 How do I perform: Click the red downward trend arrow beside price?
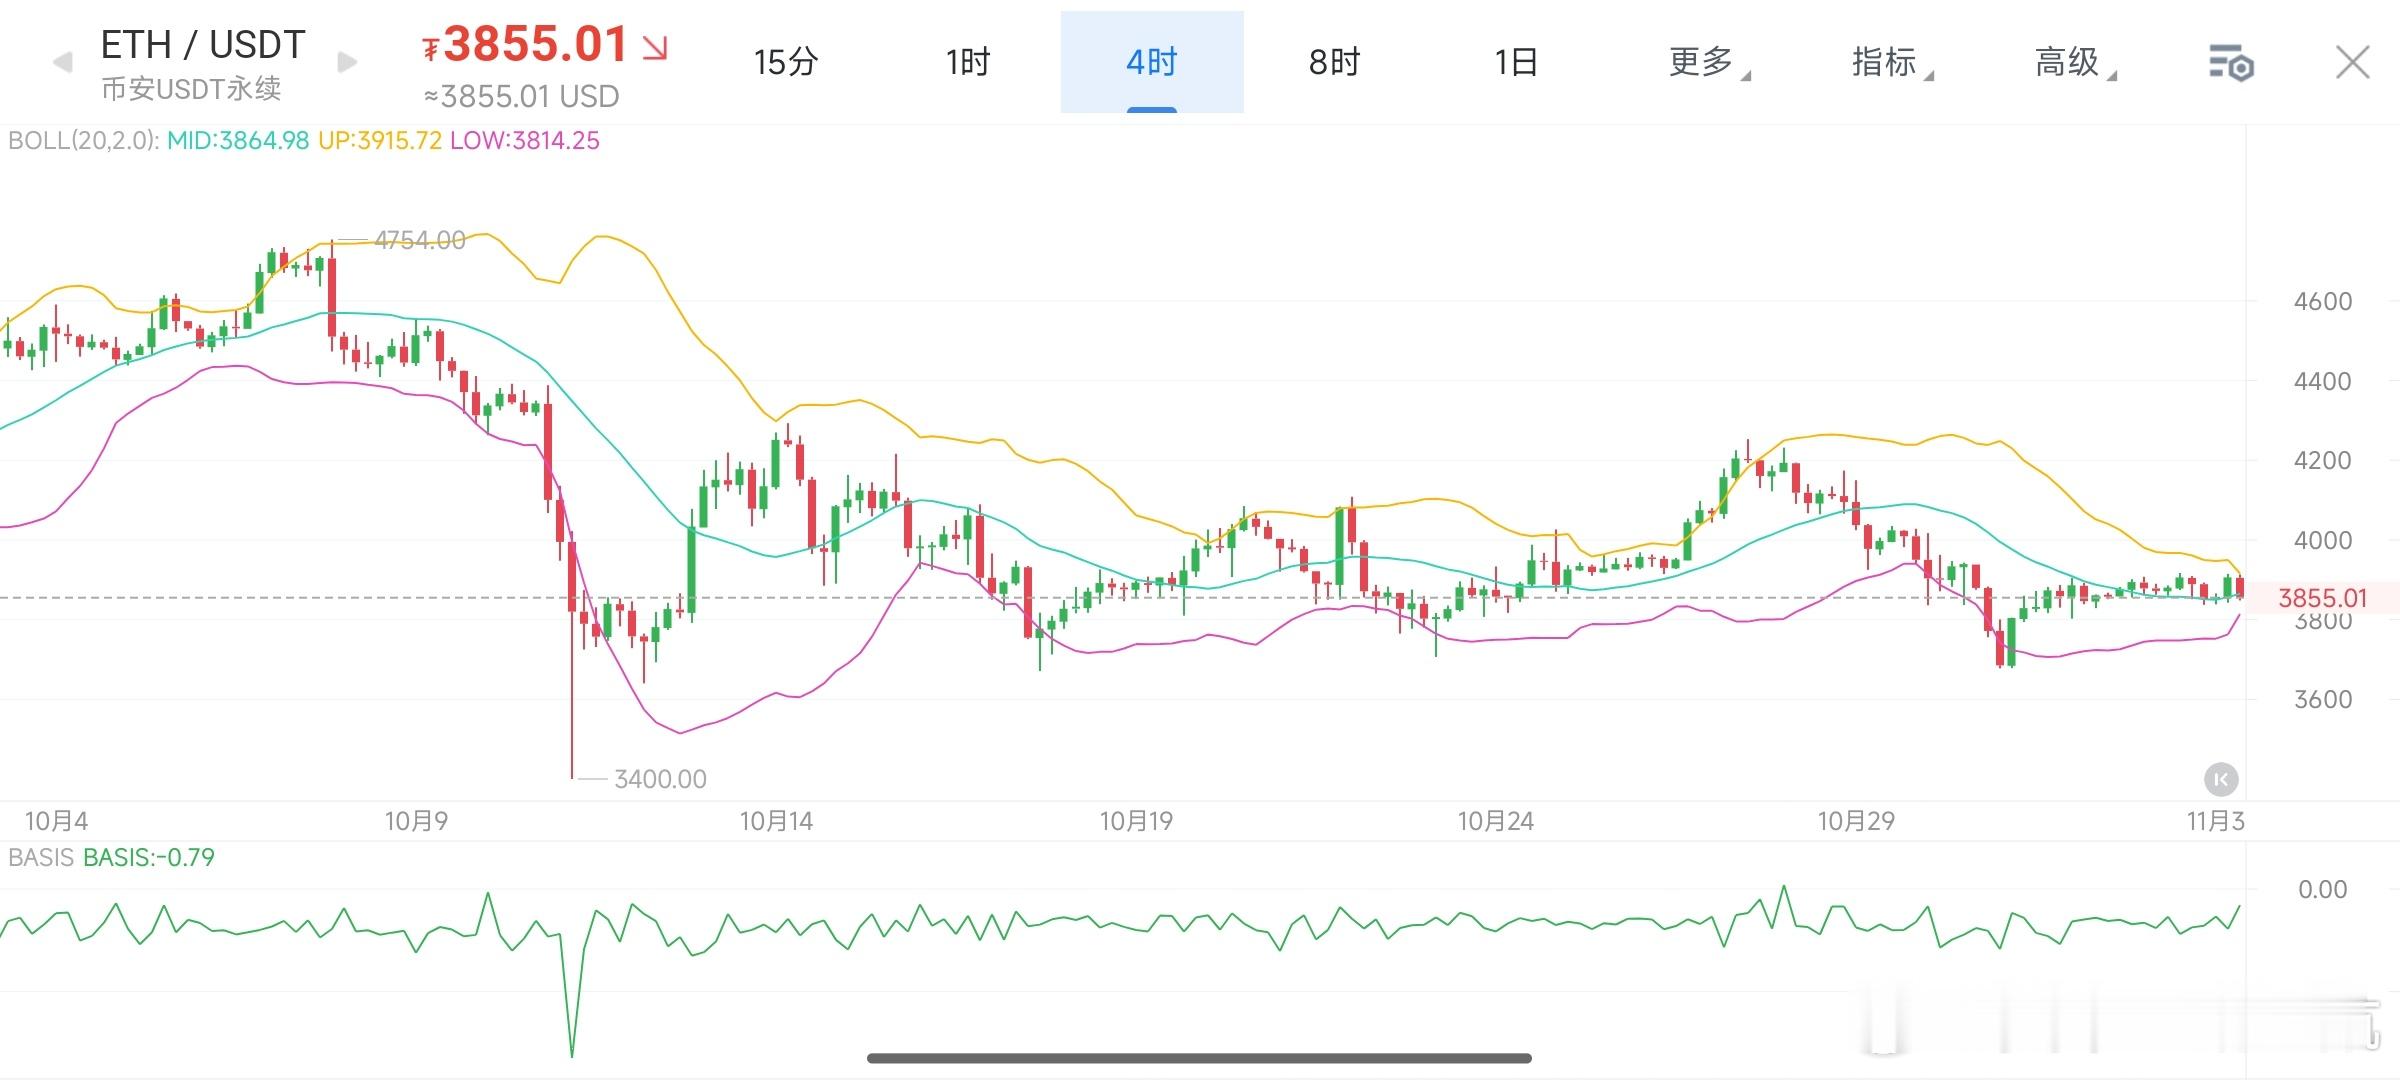655,47
